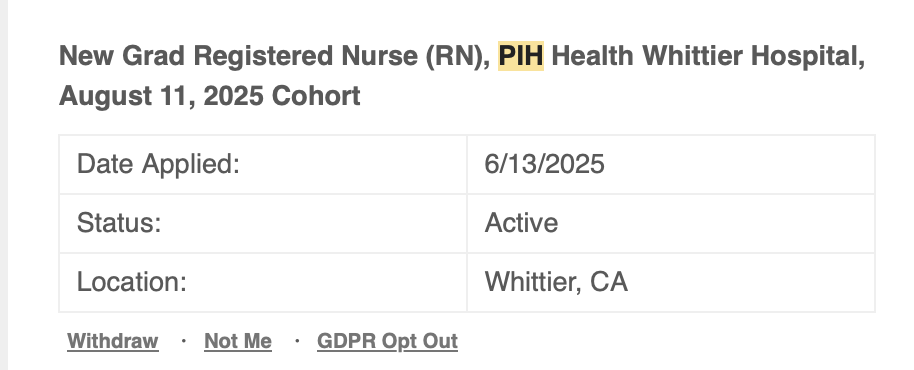Click the Location label cell
The width and height of the screenshot is (914, 370).
pyautogui.click(x=263, y=283)
